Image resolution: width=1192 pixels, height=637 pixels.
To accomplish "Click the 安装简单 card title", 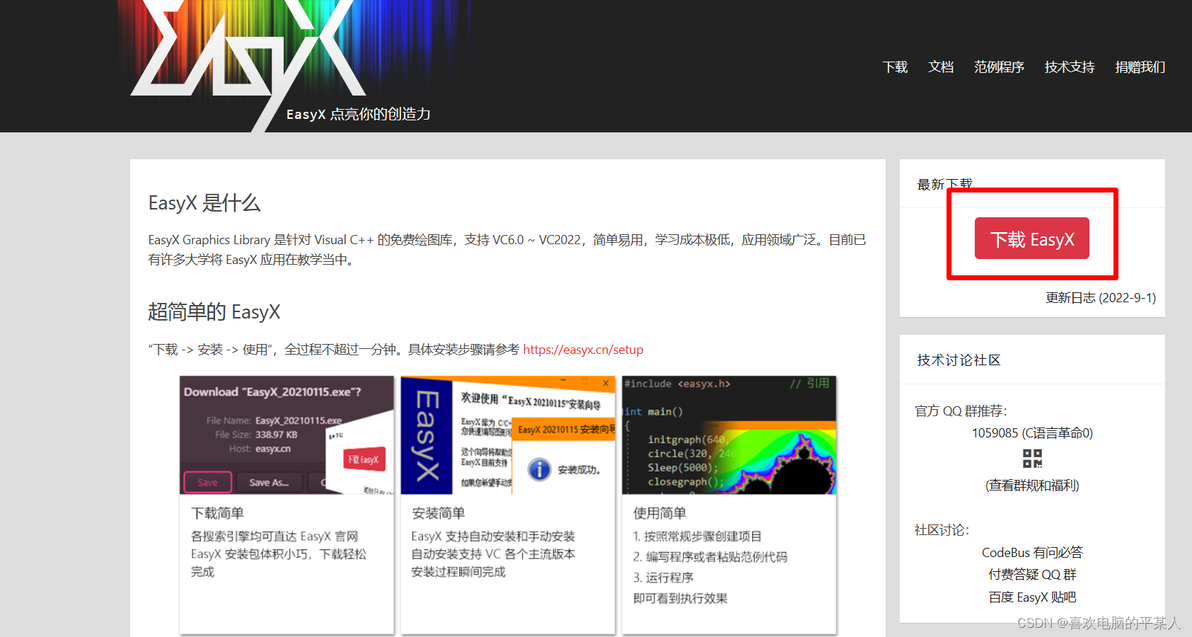I will pyautogui.click(x=438, y=513).
